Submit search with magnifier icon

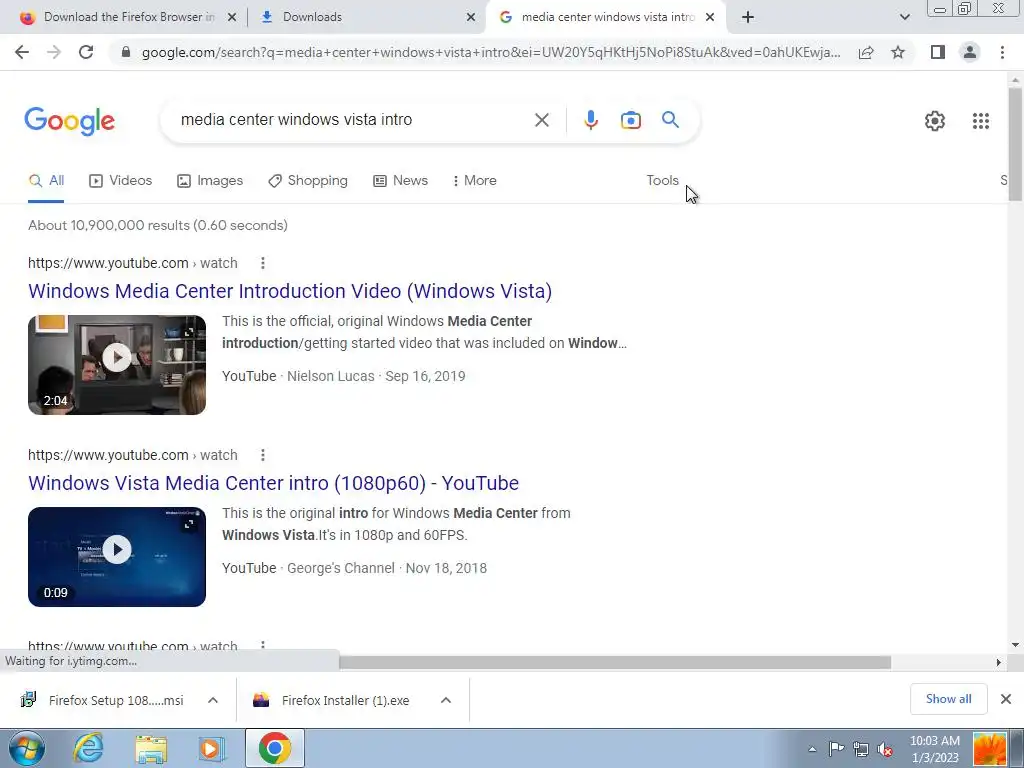(x=670, y=120)
